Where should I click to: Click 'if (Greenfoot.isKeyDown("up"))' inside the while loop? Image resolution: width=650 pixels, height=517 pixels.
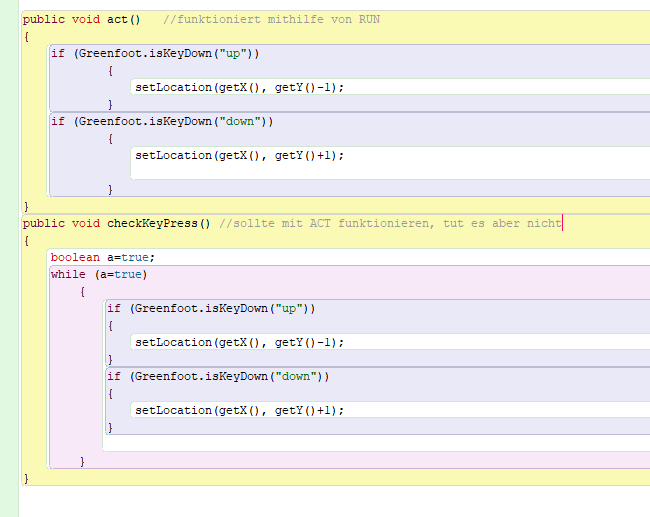pyautogui.click(x=211, y=308)
